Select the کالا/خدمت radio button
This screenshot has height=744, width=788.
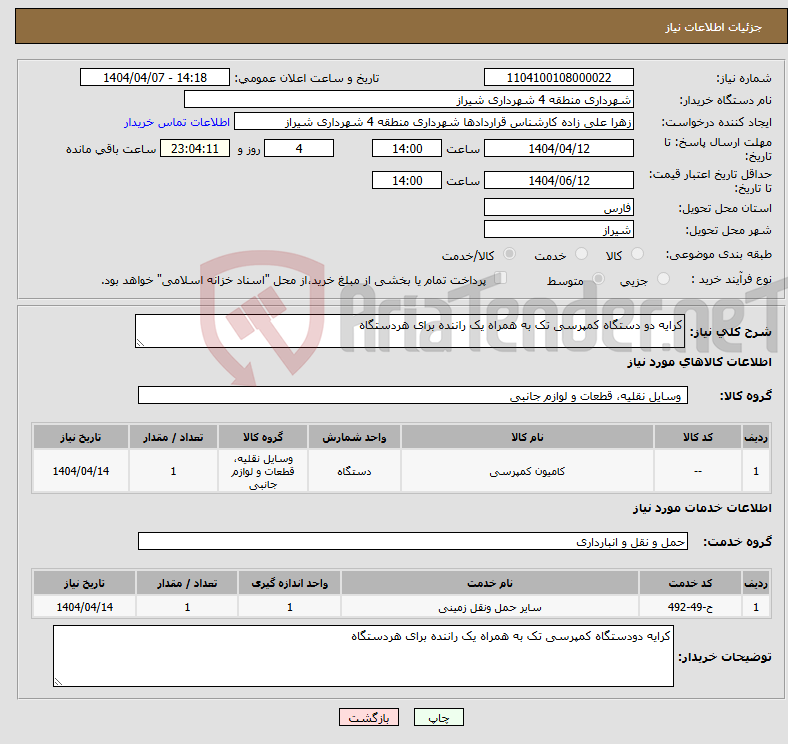pyautogui.click(x=510, y=254)
